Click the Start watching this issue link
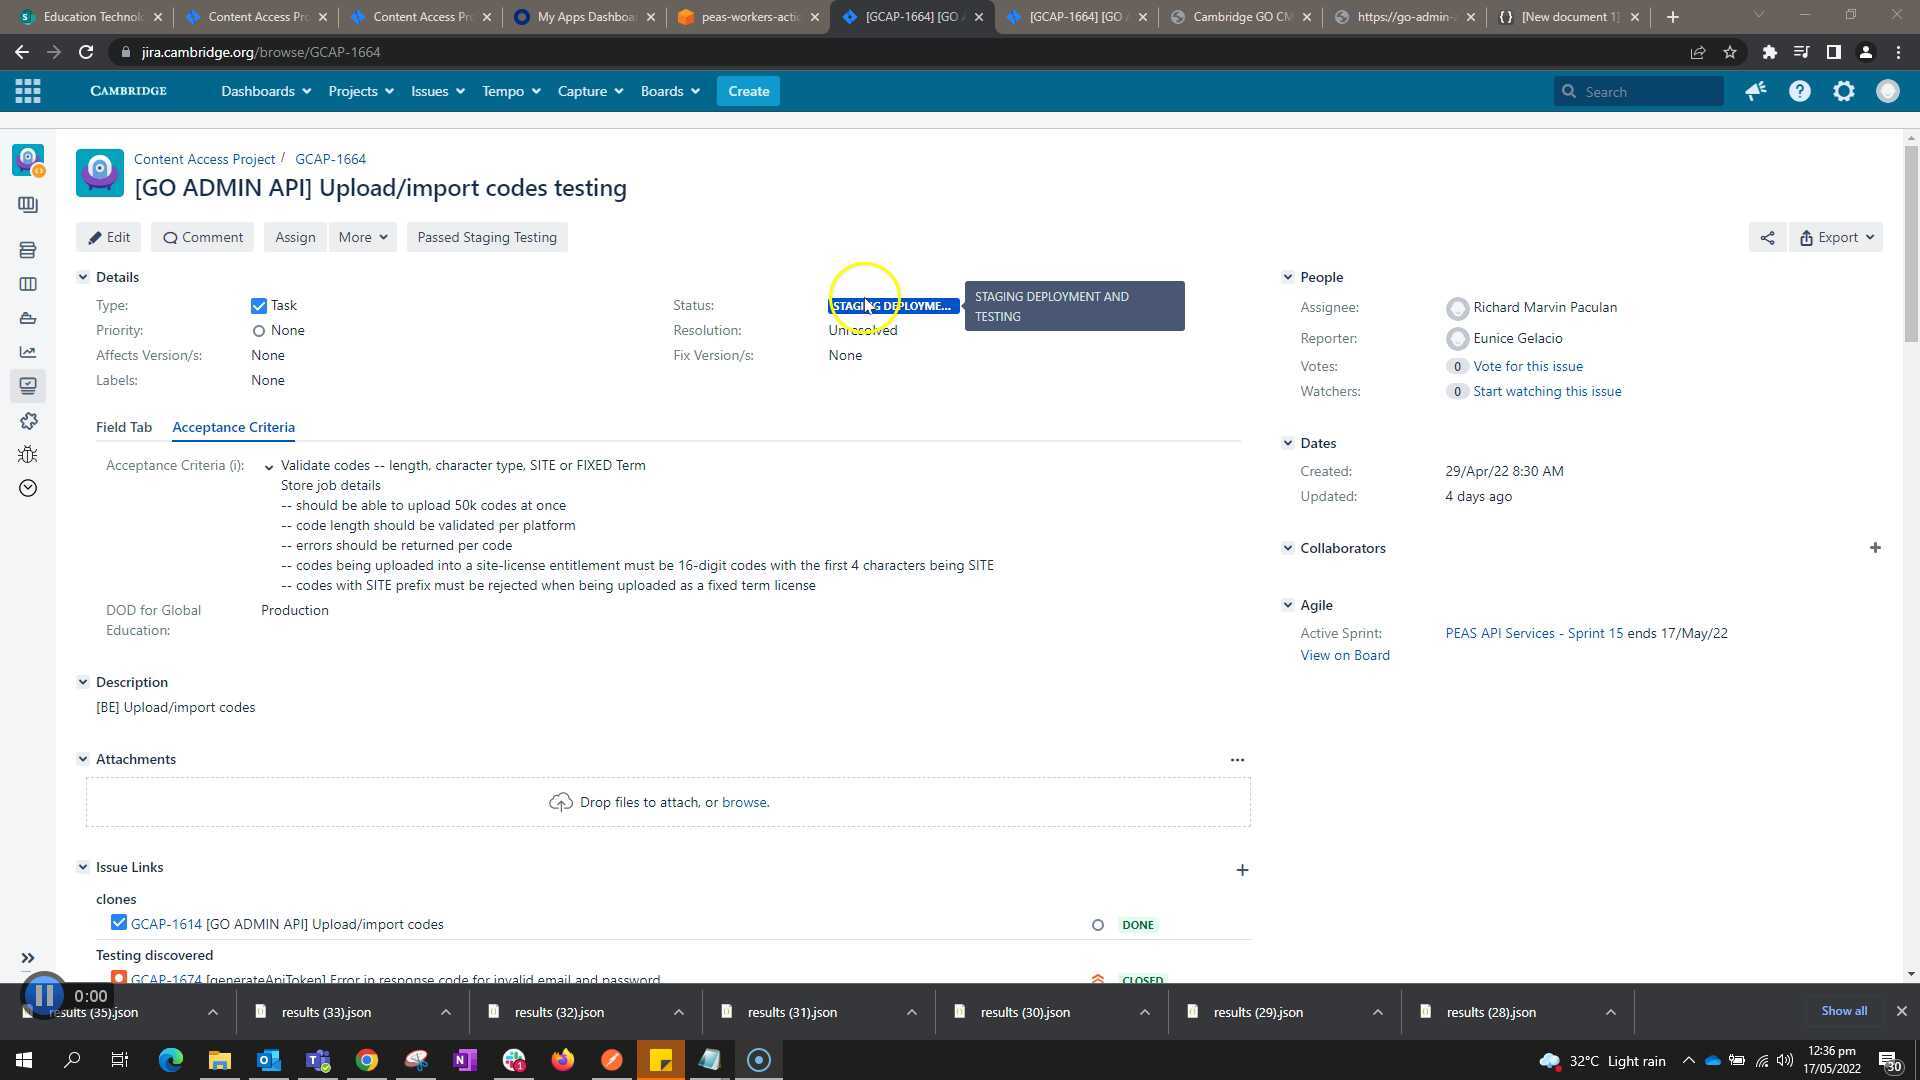Viewport: 1920px width, 1080px height. coord(1546,392)
